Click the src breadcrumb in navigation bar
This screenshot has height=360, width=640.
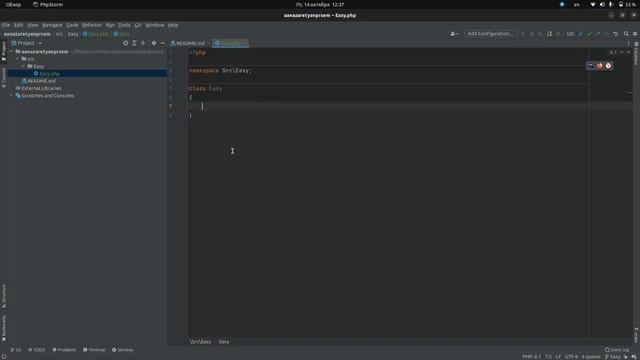tap(59, 34)
